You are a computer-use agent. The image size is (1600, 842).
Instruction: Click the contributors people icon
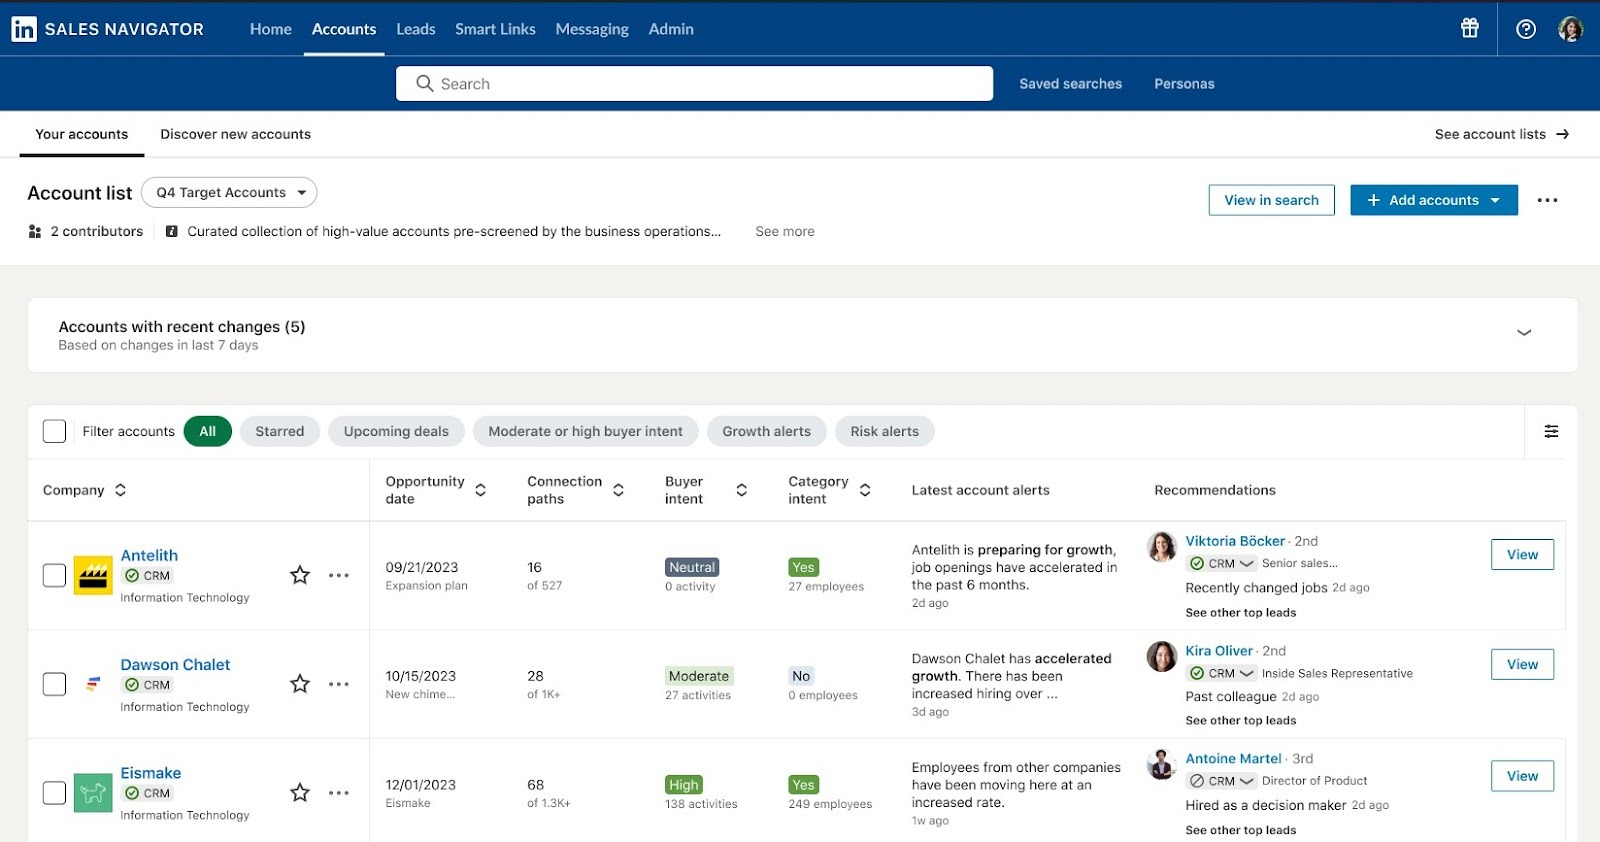(x=35, y=231)
